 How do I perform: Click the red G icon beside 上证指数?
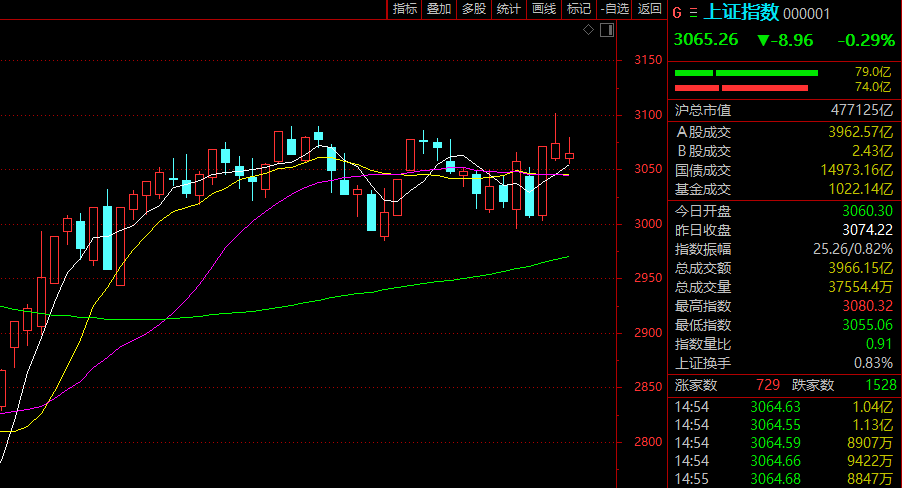coord(677,13)
